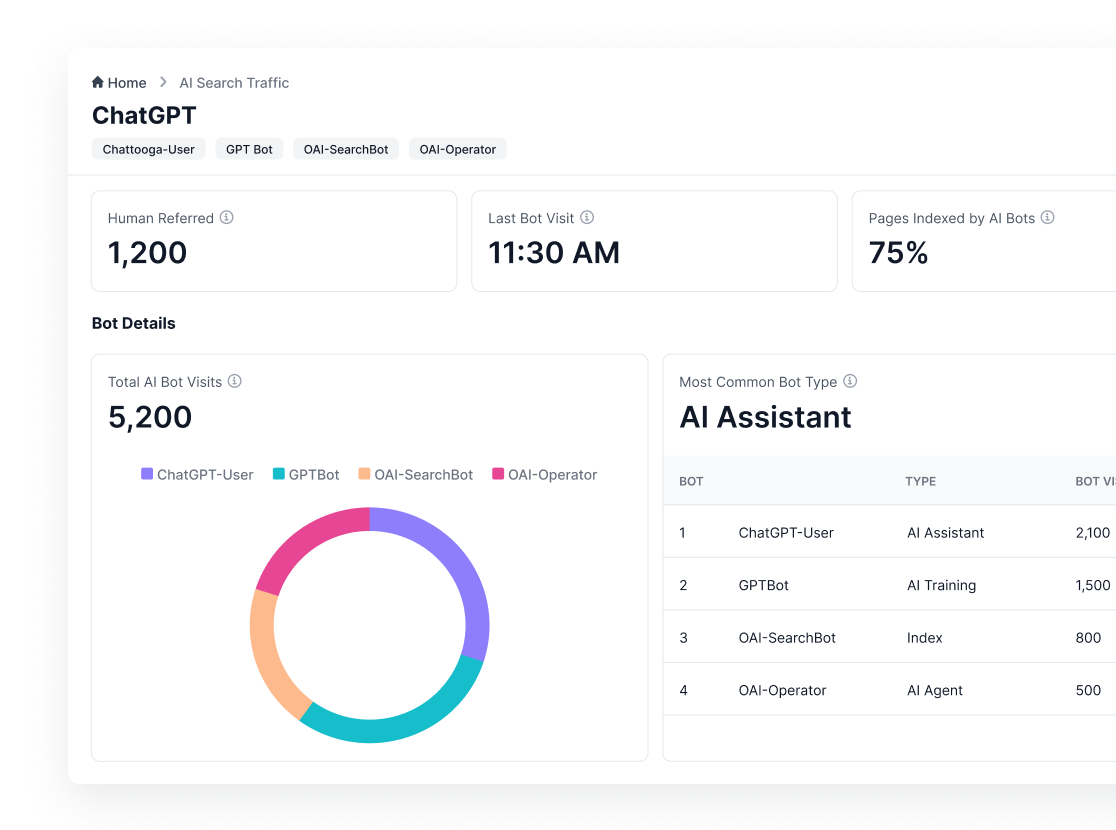Toggle GPTBot teal legend swatch
This screenshot has width=1116, height=830.
[x=279, y=474]
